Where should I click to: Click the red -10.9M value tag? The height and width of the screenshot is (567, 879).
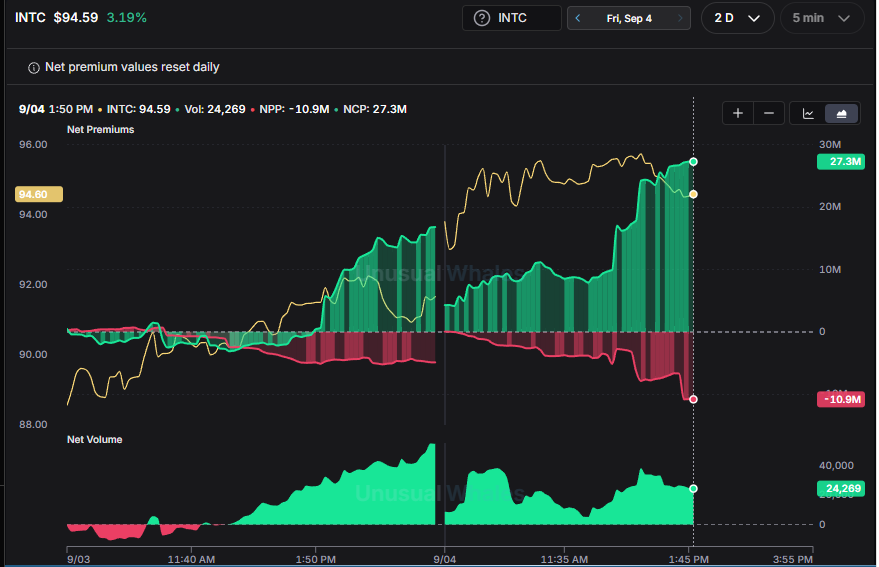click(x=841, y=399)
